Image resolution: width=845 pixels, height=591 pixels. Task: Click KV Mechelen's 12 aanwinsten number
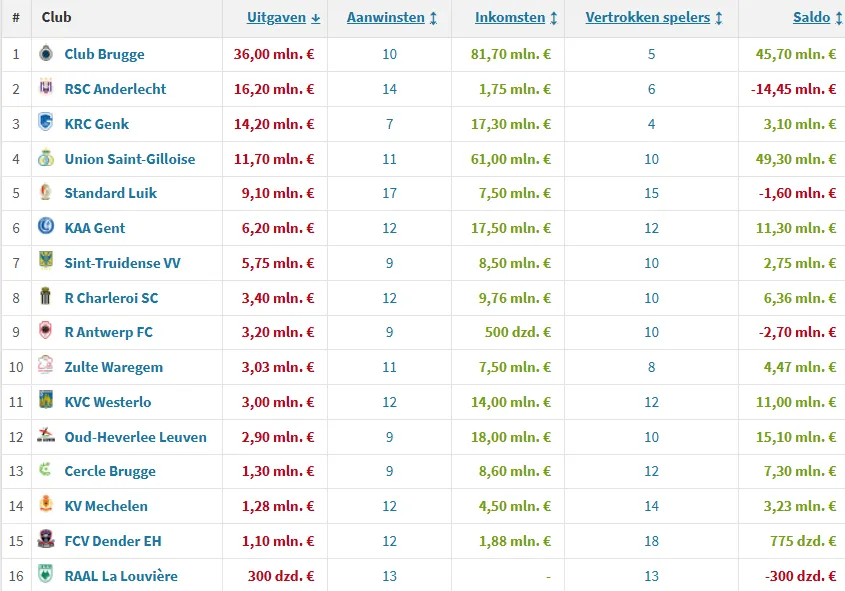[x=389, y=506]
